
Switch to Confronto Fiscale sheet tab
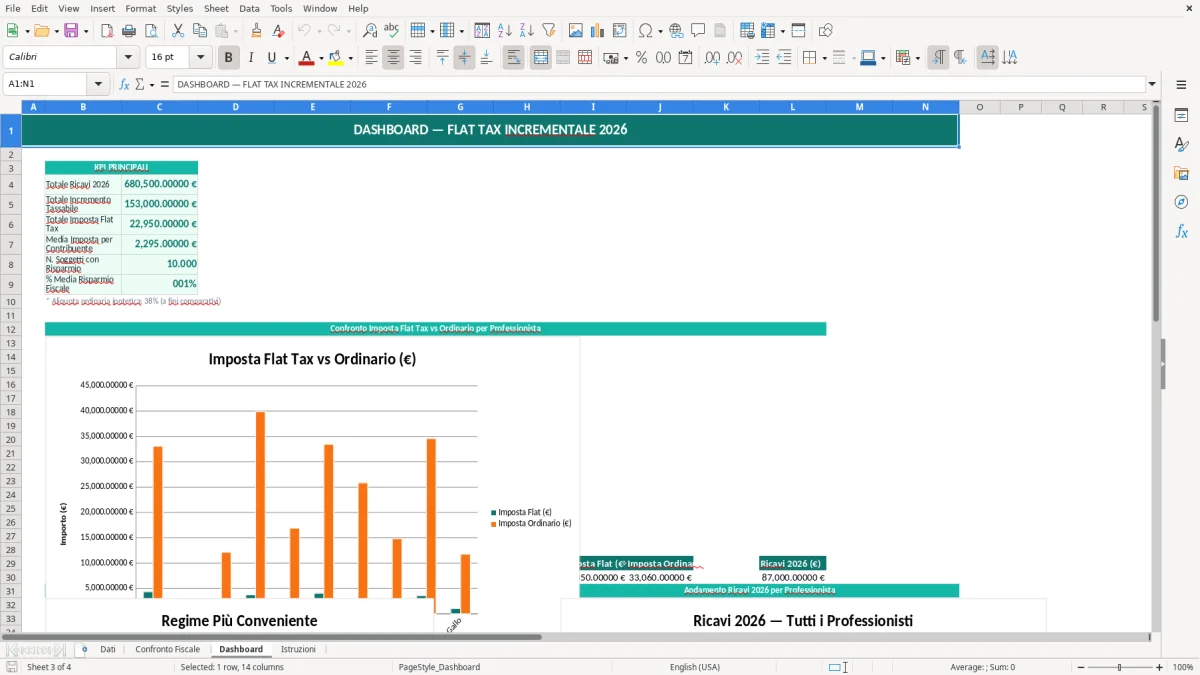click(x=168, y=650)
